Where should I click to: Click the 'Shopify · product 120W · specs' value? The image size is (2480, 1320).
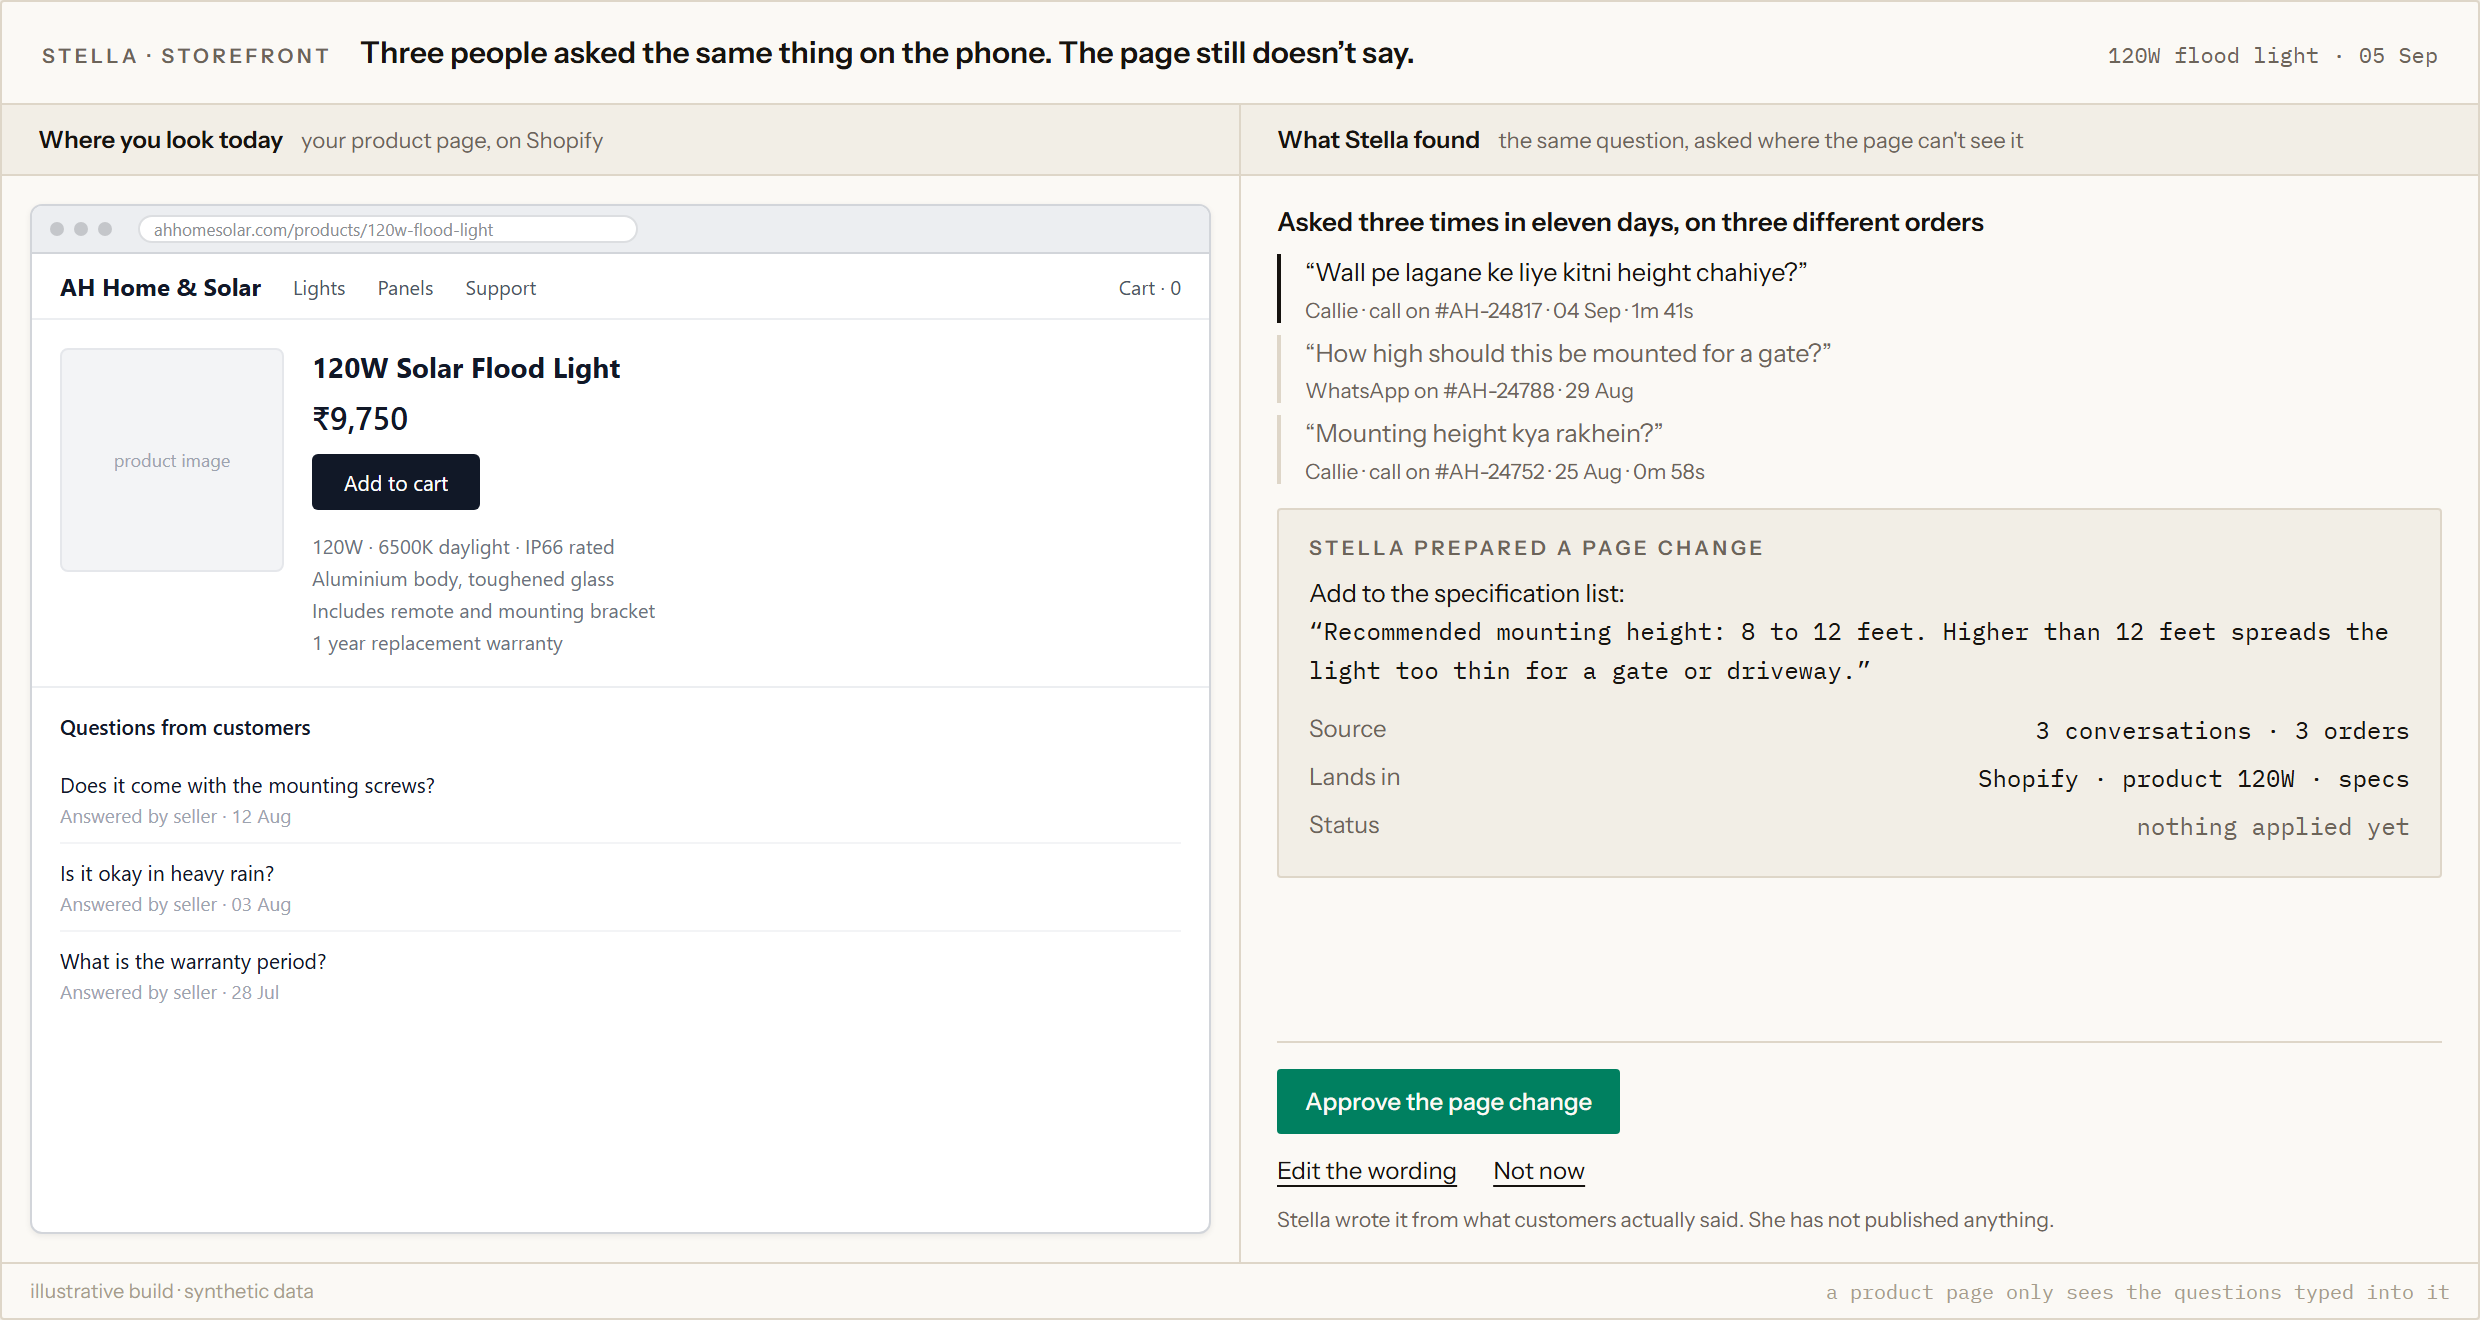tap(2193, 779)
